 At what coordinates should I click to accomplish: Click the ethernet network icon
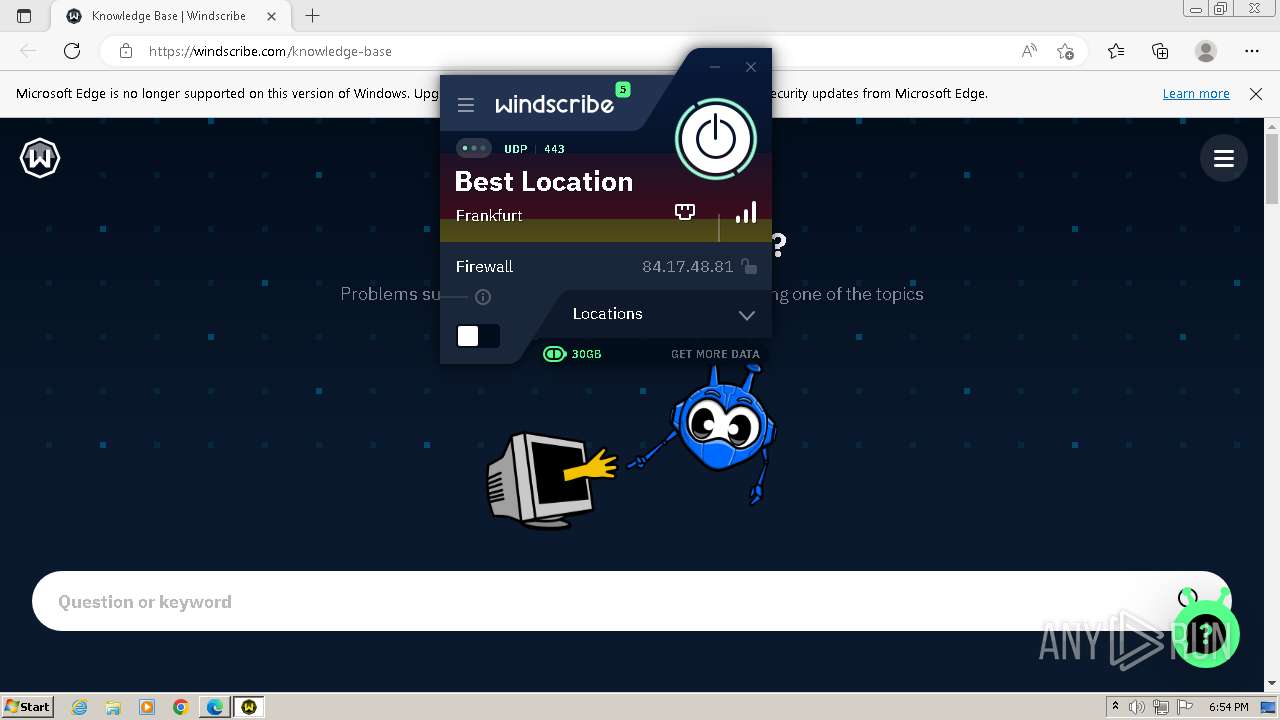click(685, 211)
